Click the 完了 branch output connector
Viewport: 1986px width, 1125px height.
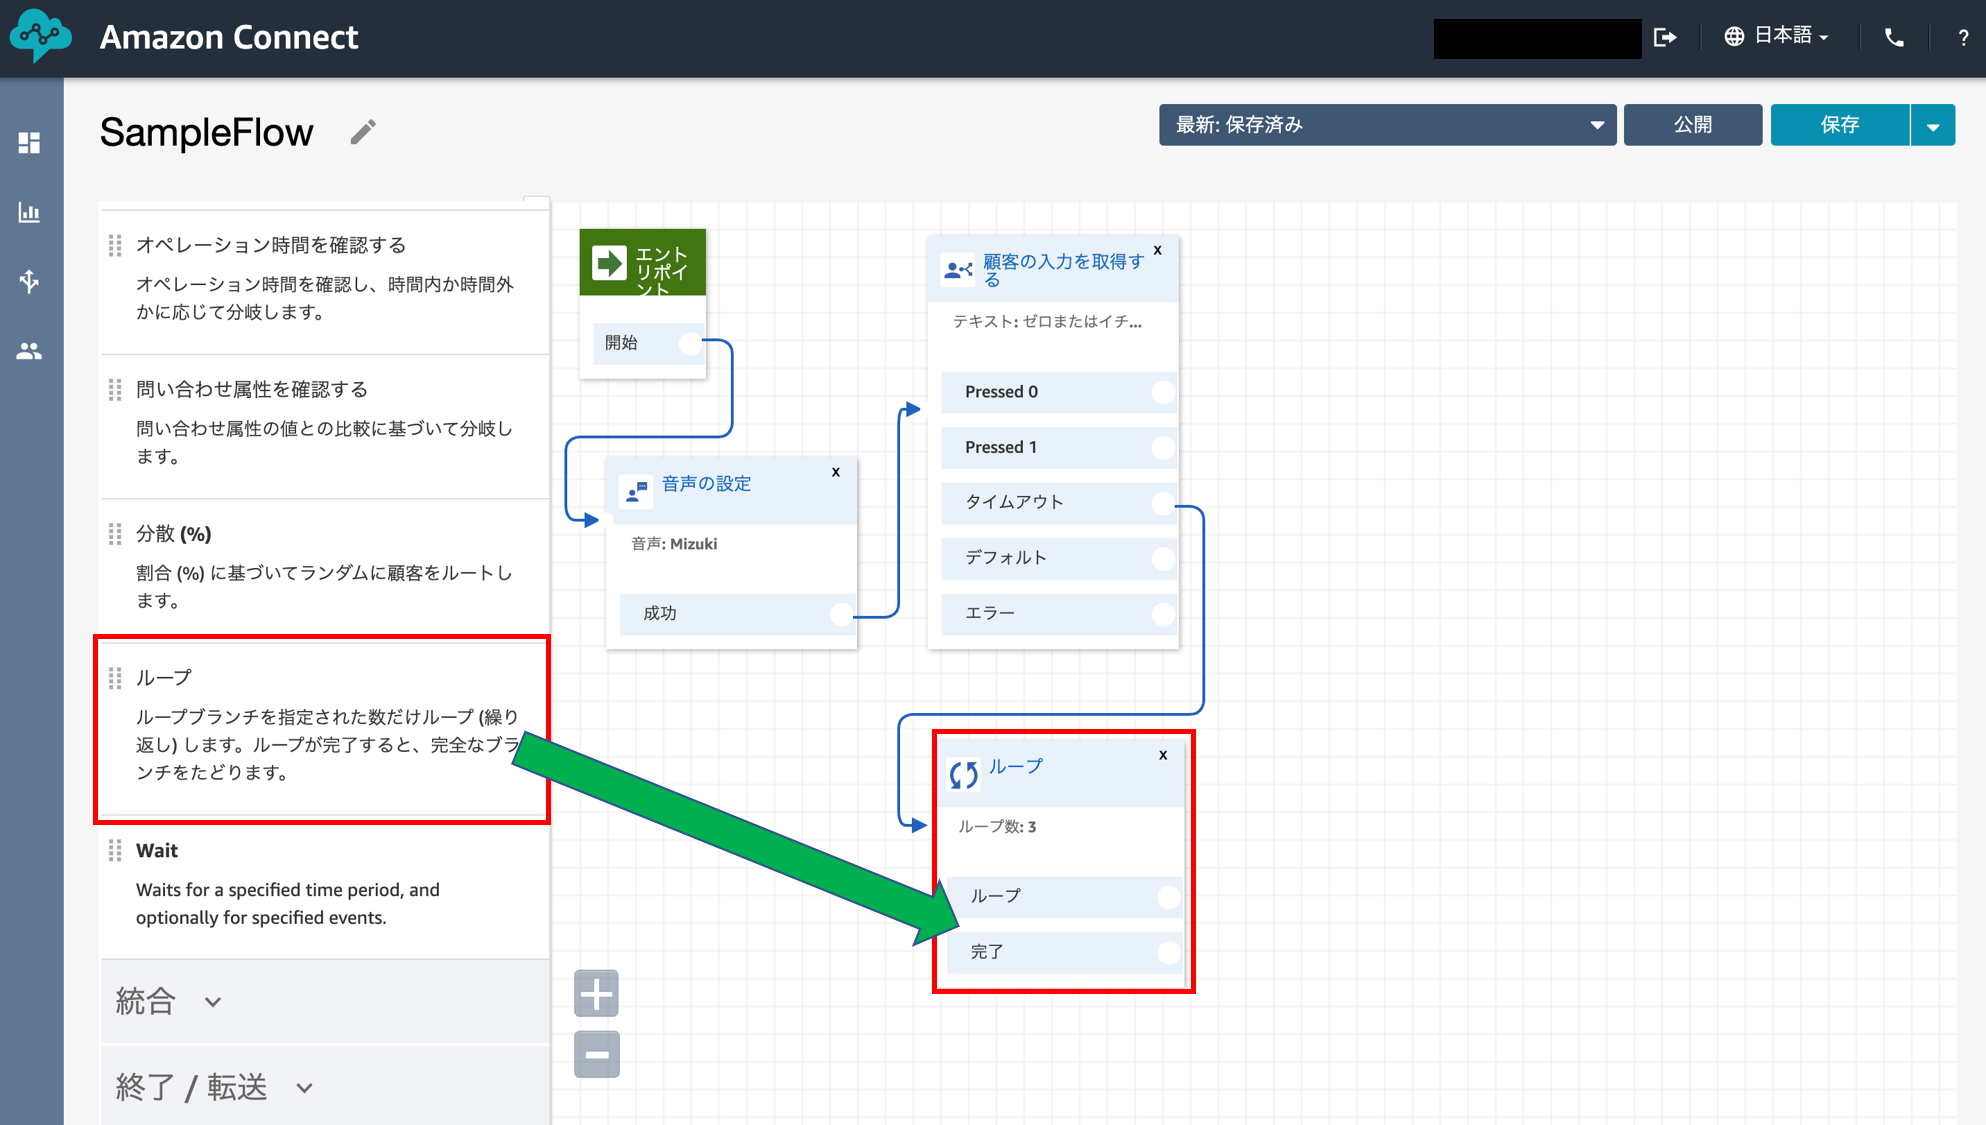click(x=1169, y=953)
